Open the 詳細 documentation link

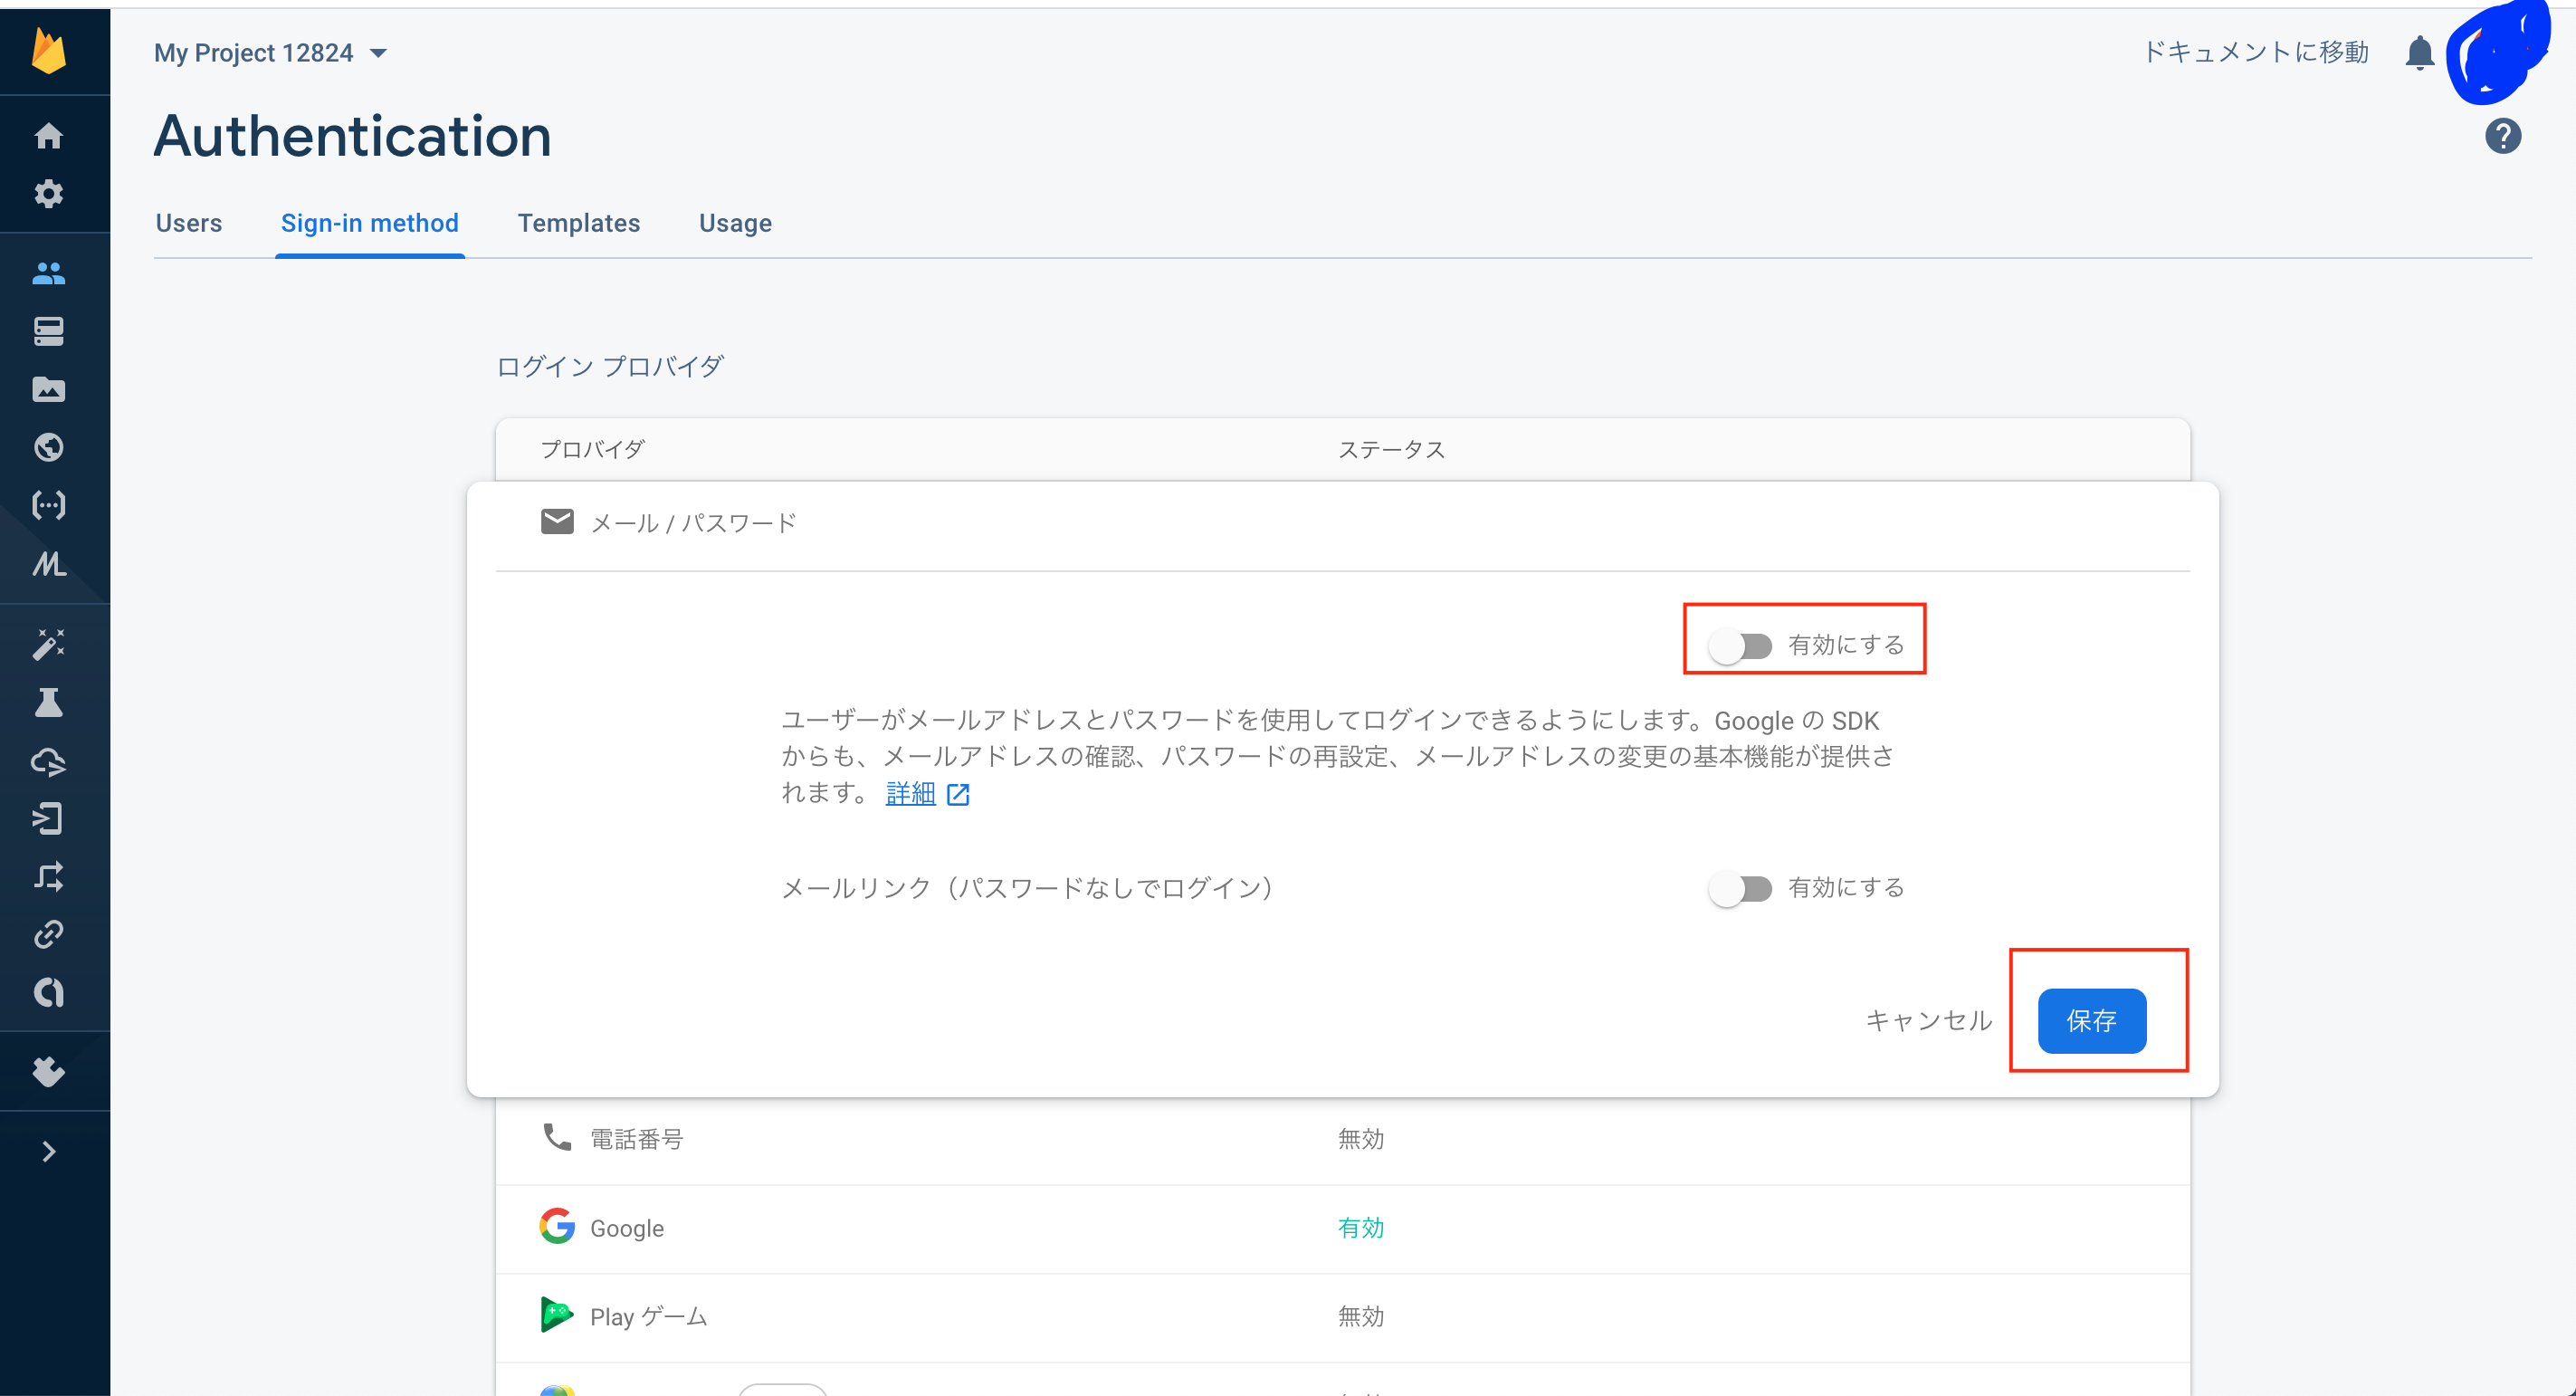click(910, 793)
